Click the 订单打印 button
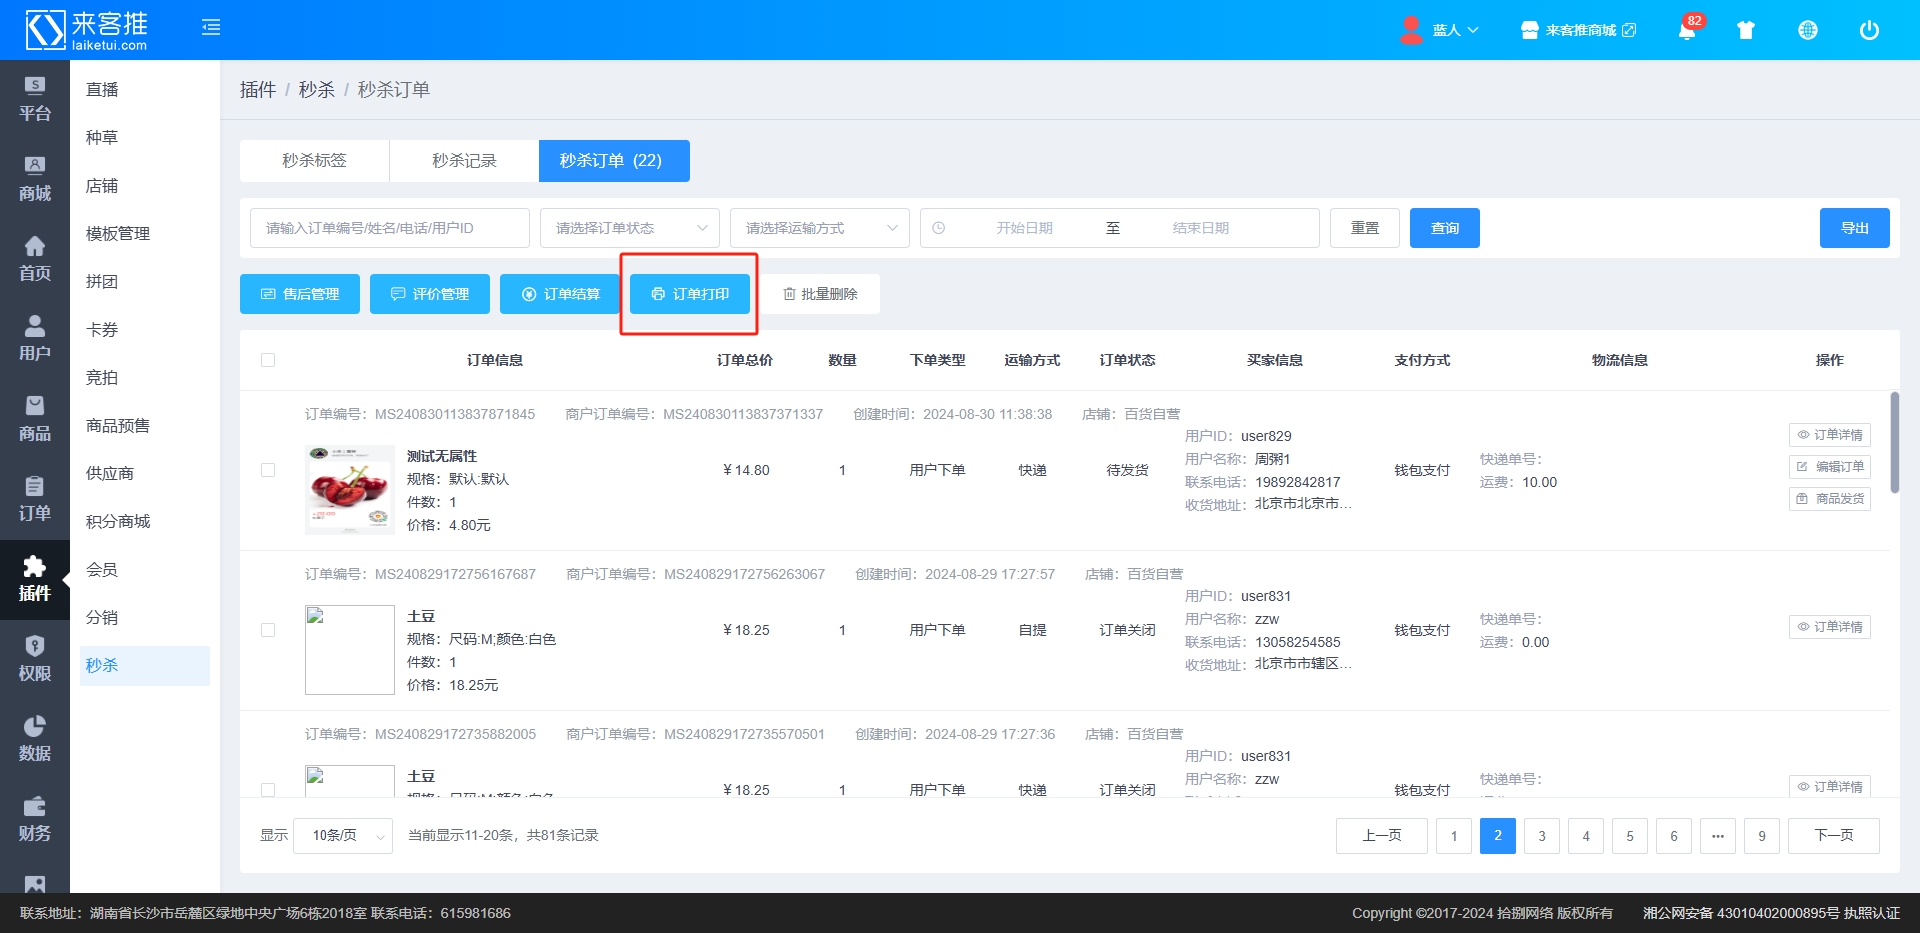The width and height of the screenshot is (1920, 933). (x=690, y=294)
